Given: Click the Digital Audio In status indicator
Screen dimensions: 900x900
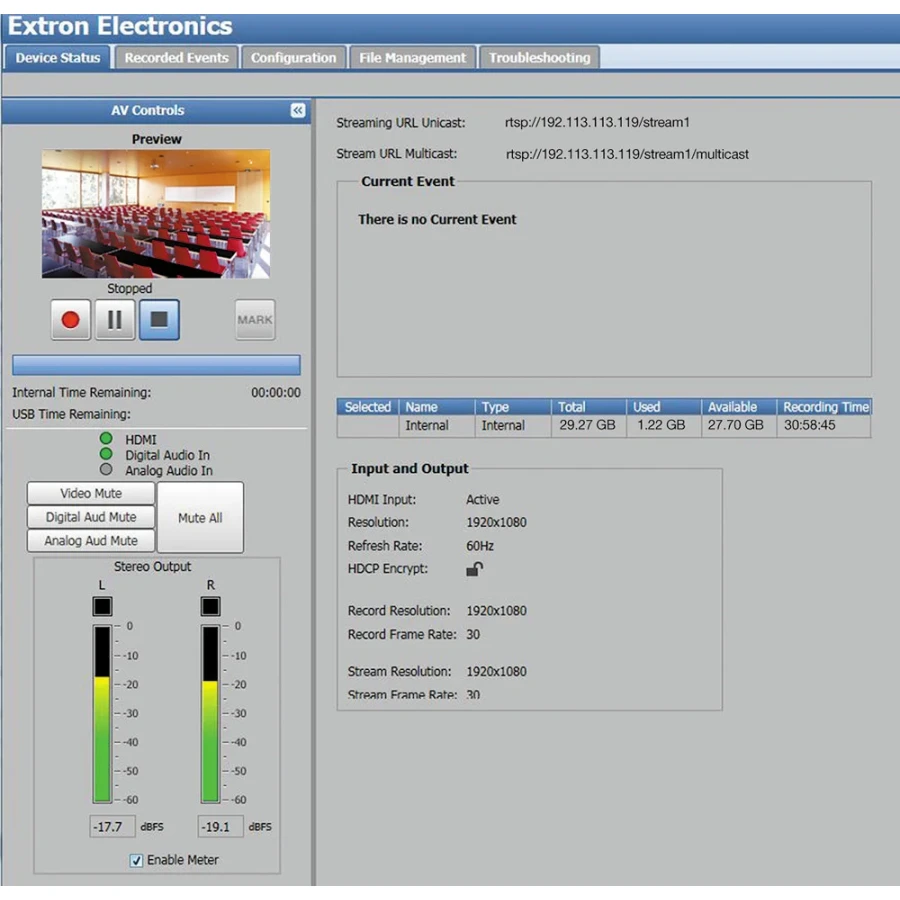Looking at the screenshot, I should tap(106, 454).
